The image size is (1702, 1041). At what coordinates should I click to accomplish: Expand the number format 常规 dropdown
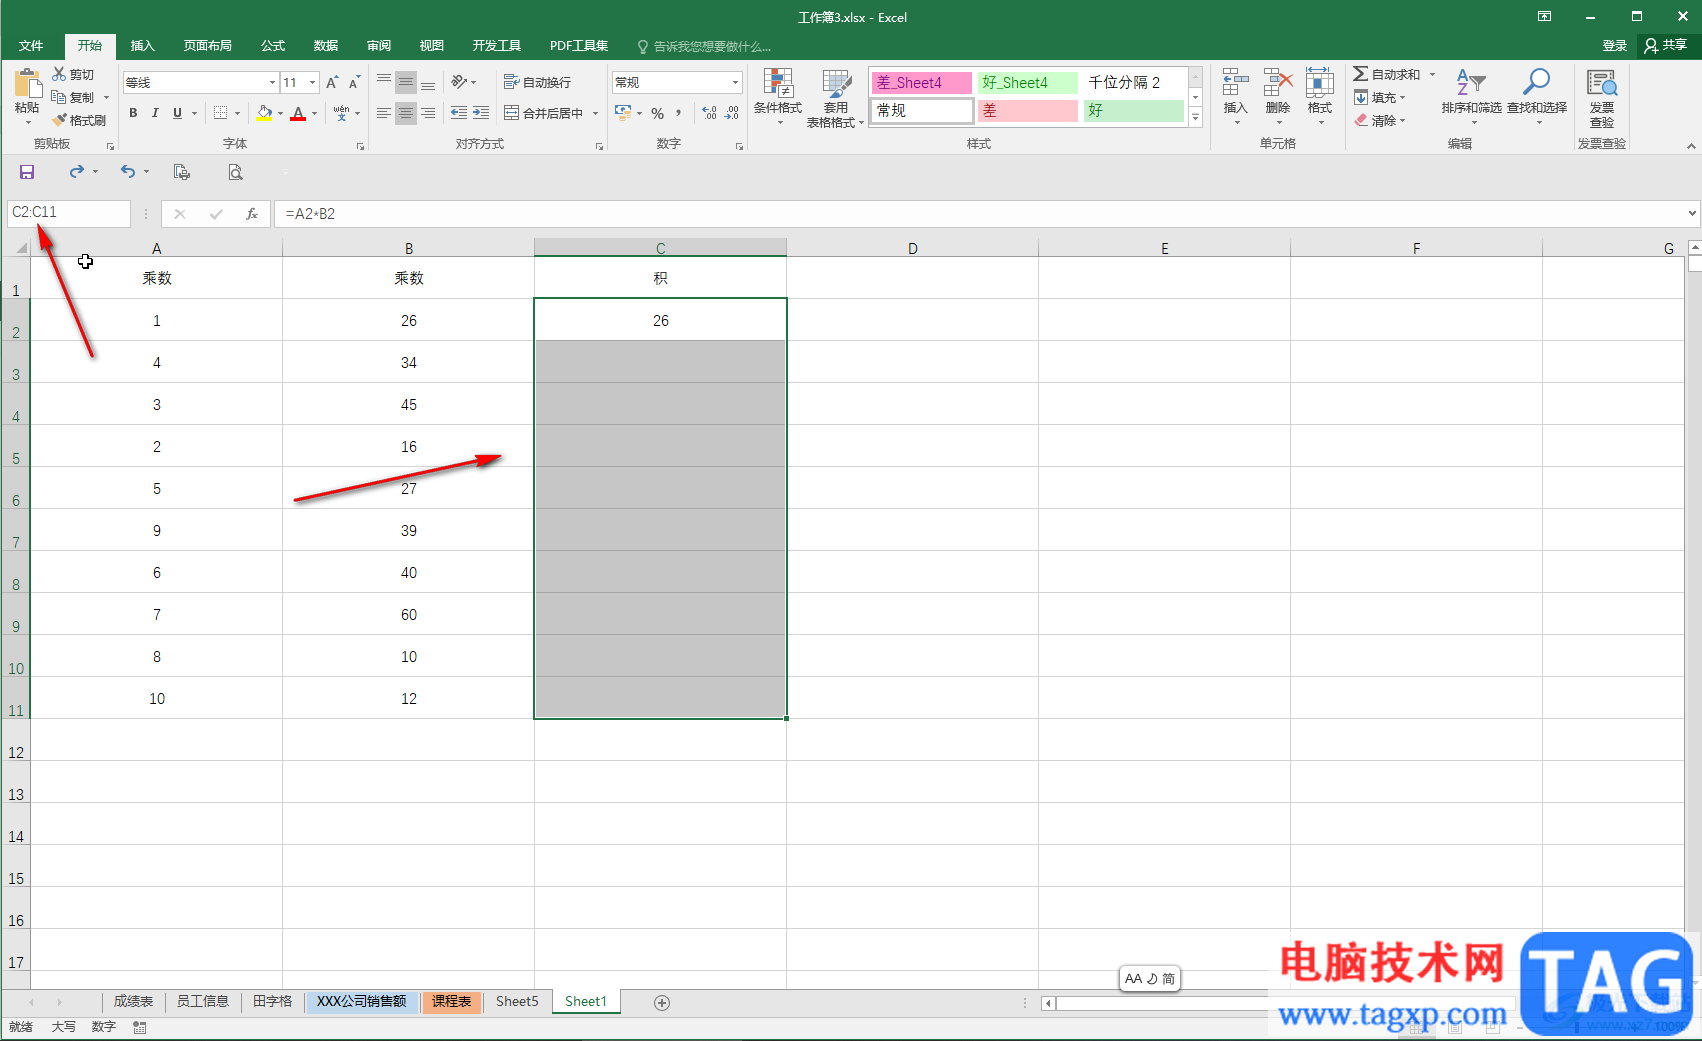(736, 82)
